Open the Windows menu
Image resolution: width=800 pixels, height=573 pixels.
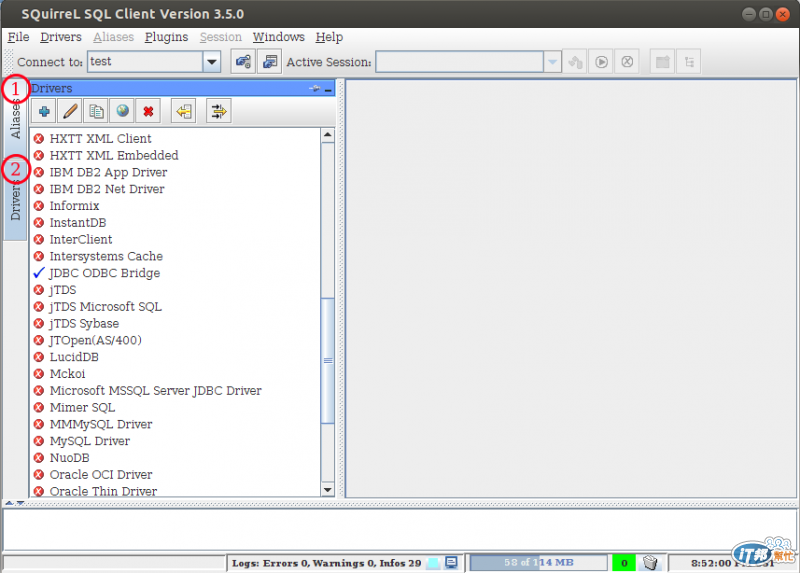point(279,37)
